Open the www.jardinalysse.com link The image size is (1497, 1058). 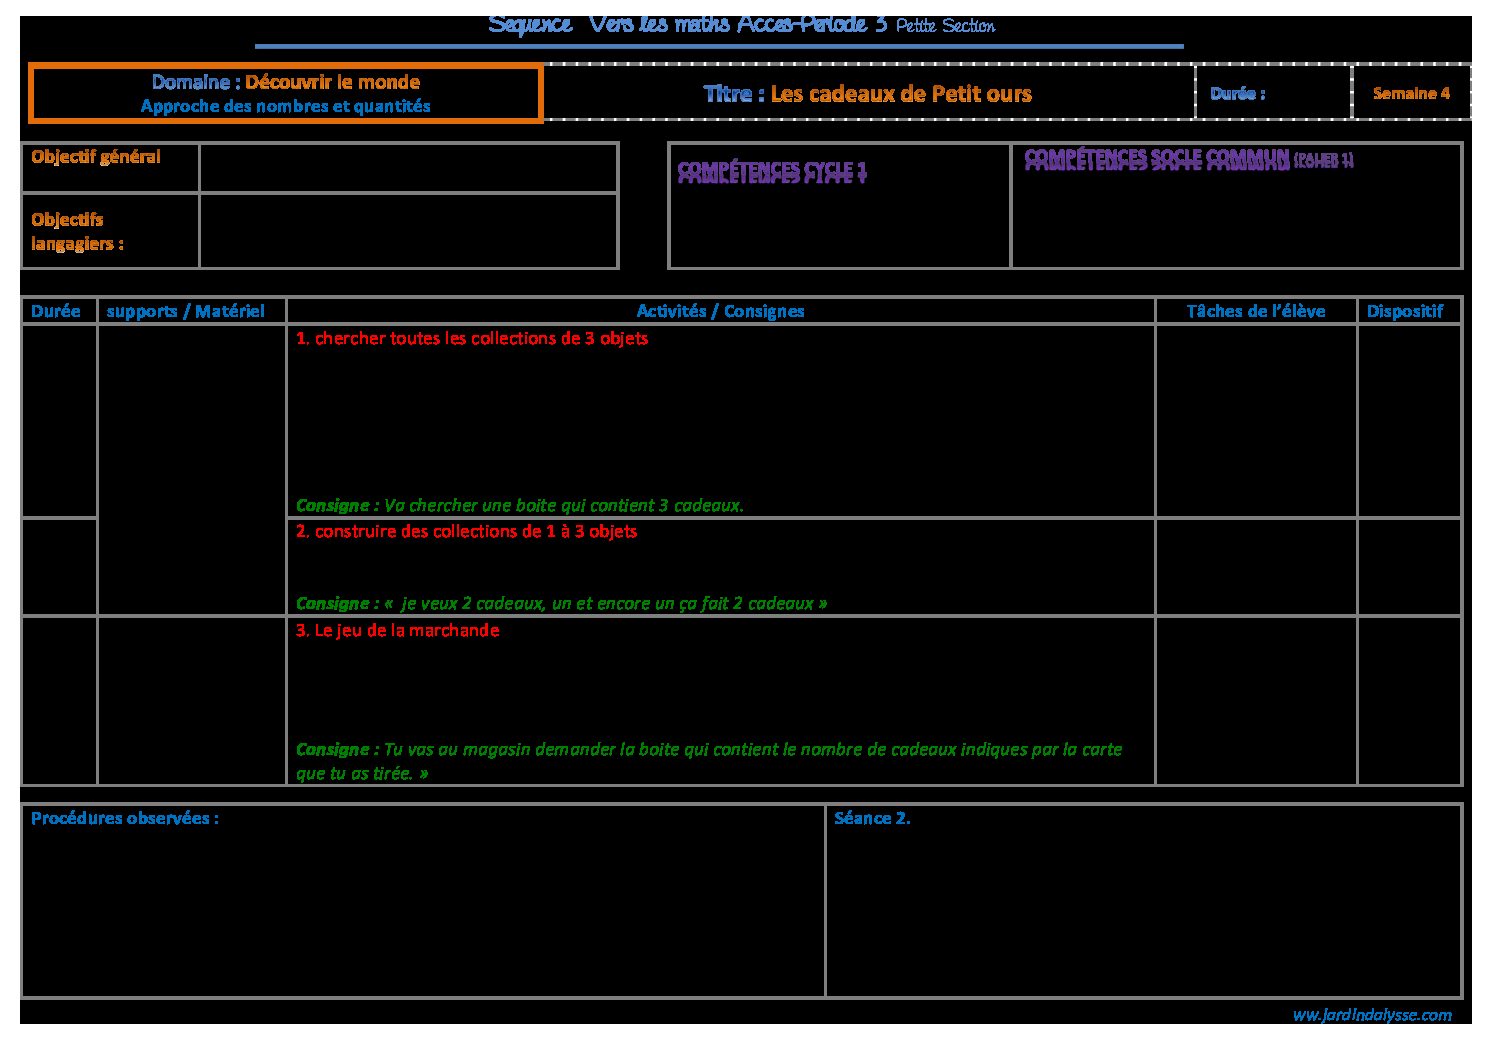1371,1015
